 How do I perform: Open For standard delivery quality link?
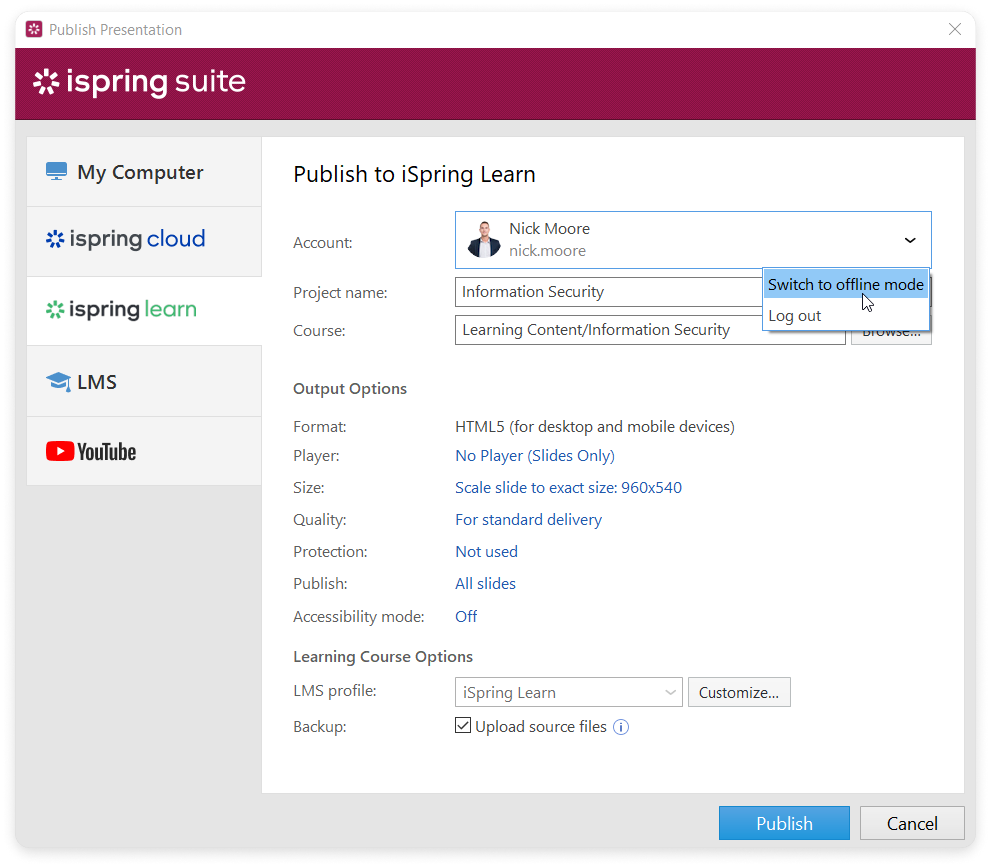click(x=528, y=519)
